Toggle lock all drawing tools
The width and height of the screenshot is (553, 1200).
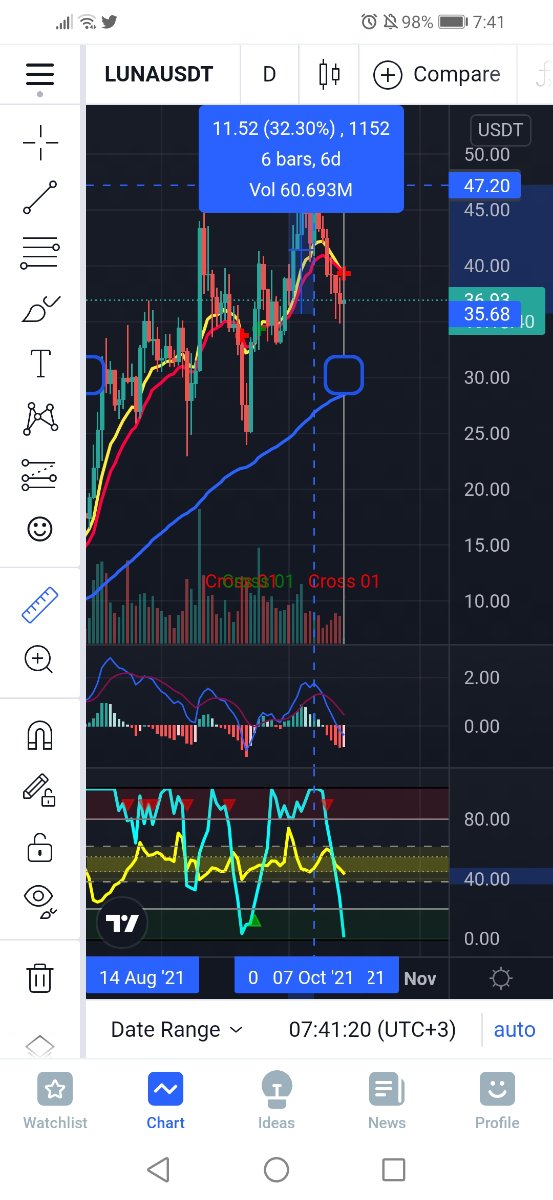pos(40,848)
